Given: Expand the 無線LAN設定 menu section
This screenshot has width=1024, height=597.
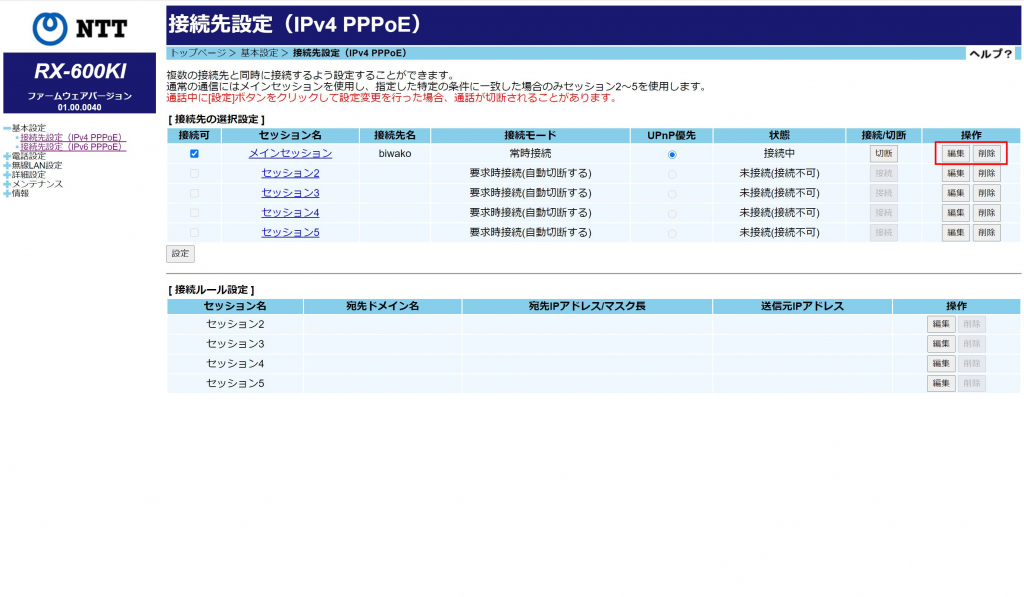Looking at the screenshot, I should pyautogui.click(x=6, y=166).
